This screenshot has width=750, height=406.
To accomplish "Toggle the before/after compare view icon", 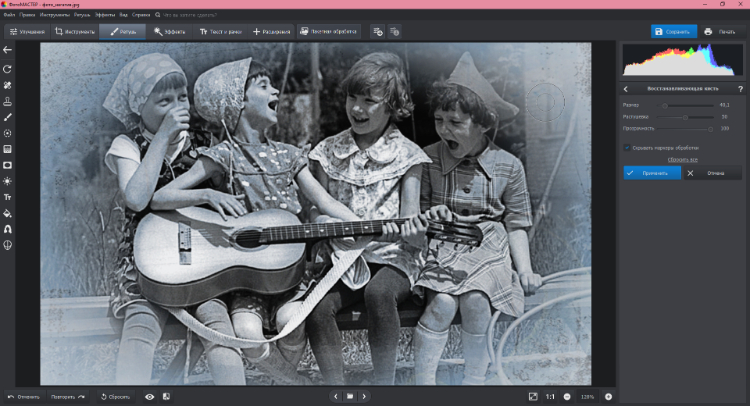I will coord(166,397).
